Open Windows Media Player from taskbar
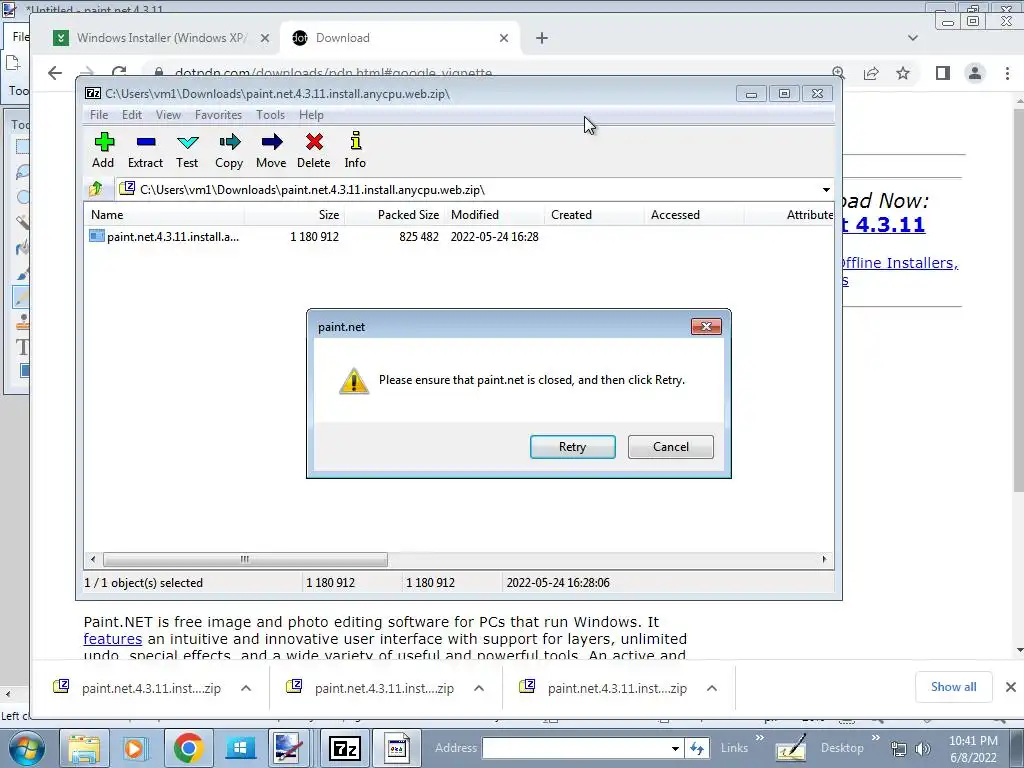 [x=135, y=748]
